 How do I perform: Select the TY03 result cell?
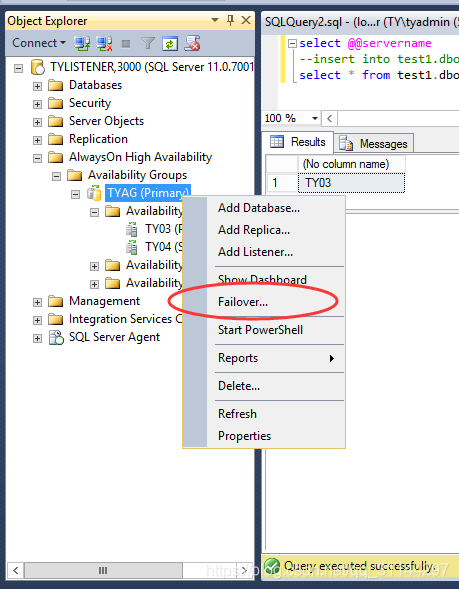[352, 183]
